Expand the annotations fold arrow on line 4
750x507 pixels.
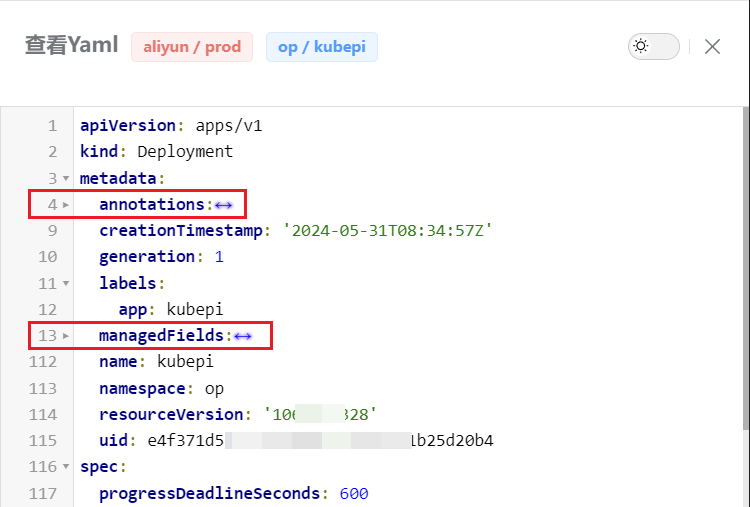66,205
